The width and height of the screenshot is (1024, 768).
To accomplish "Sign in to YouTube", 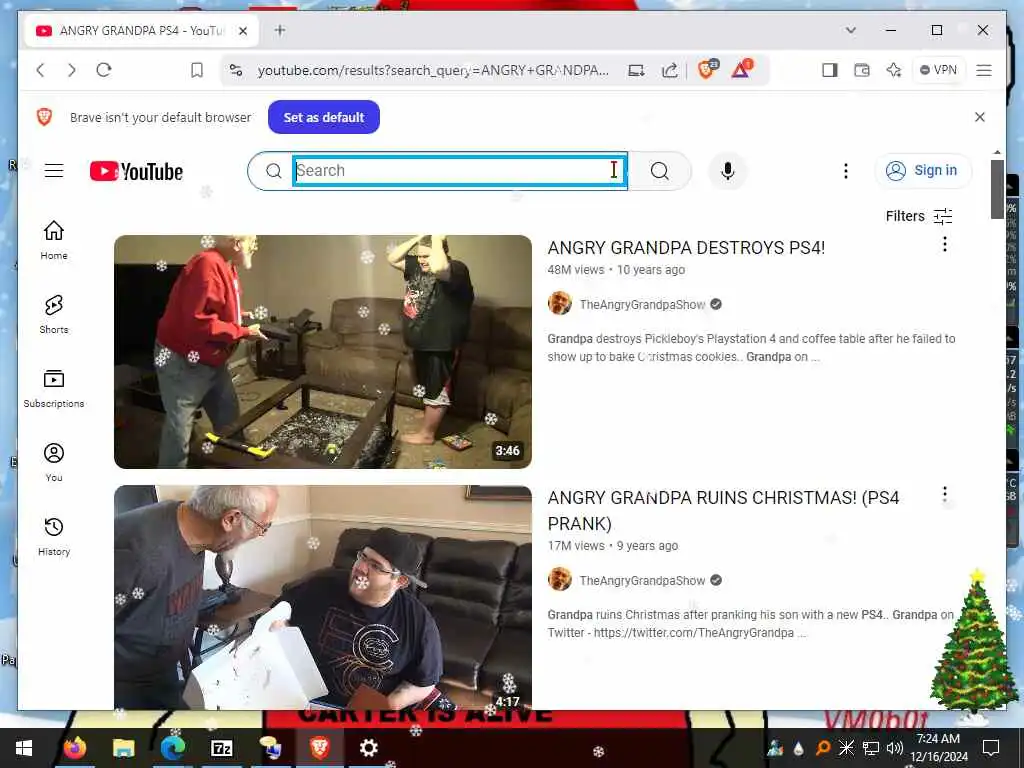I will pyautogui.click(x=923, y=170).
